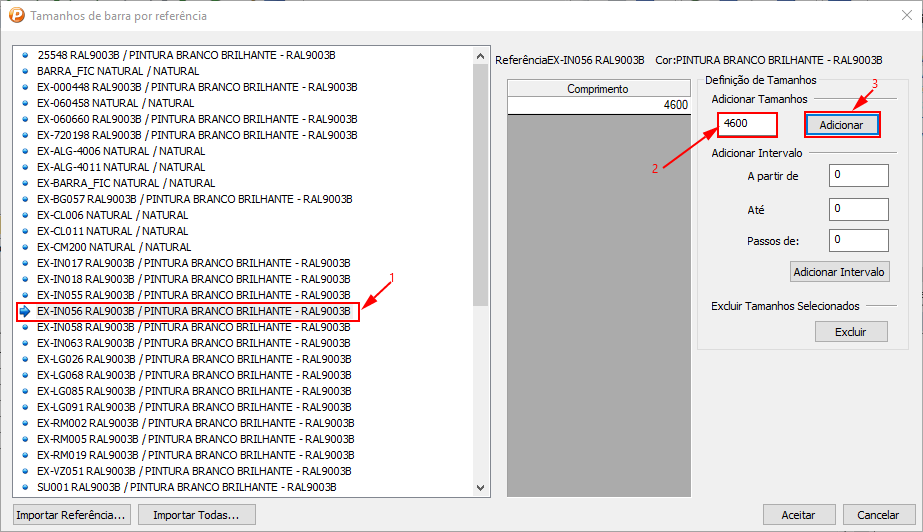Image resolution: width=923 pixels, height=532 pixels.
Task: Click the blue arrow icon beside EX-IN056
Action: click(25, 311)
